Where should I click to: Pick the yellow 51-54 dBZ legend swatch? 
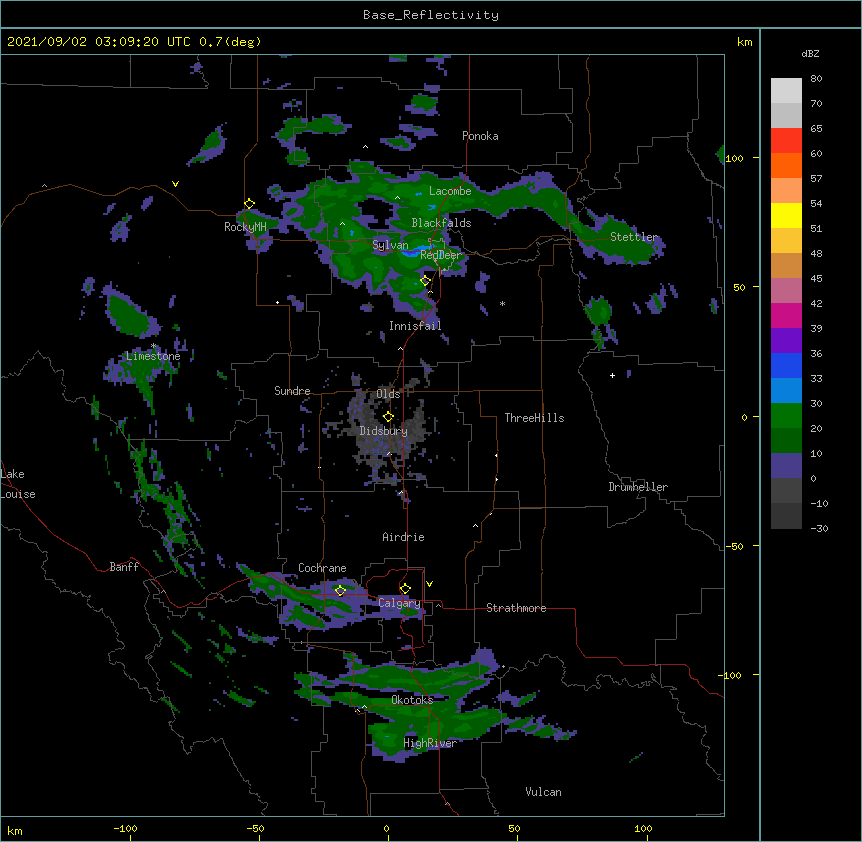click(x=786, y=215)
